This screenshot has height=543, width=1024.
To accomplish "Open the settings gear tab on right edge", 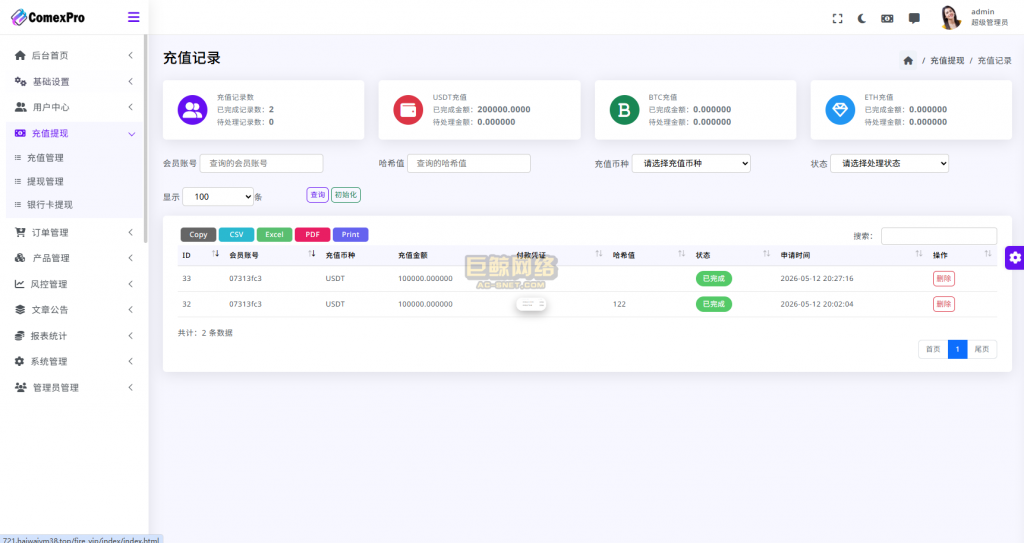I will (x=1014, y=257).
